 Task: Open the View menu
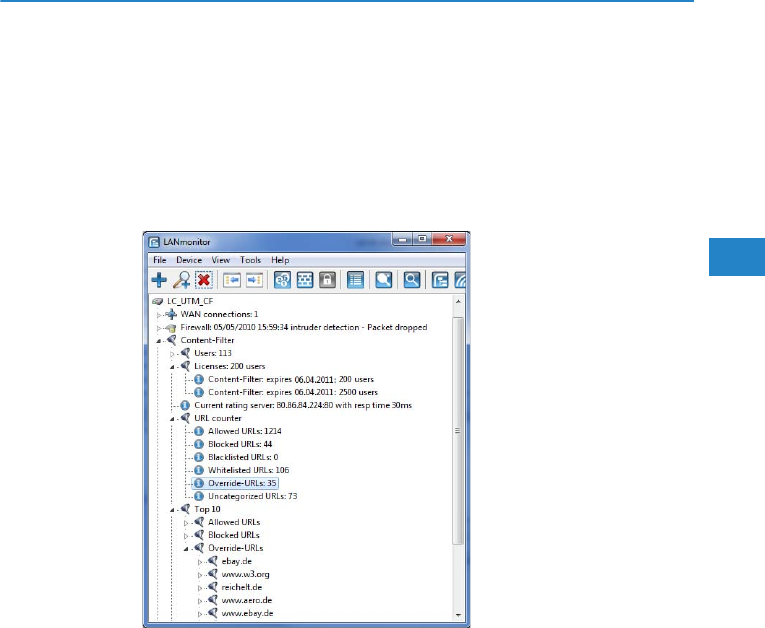point(221,260)
